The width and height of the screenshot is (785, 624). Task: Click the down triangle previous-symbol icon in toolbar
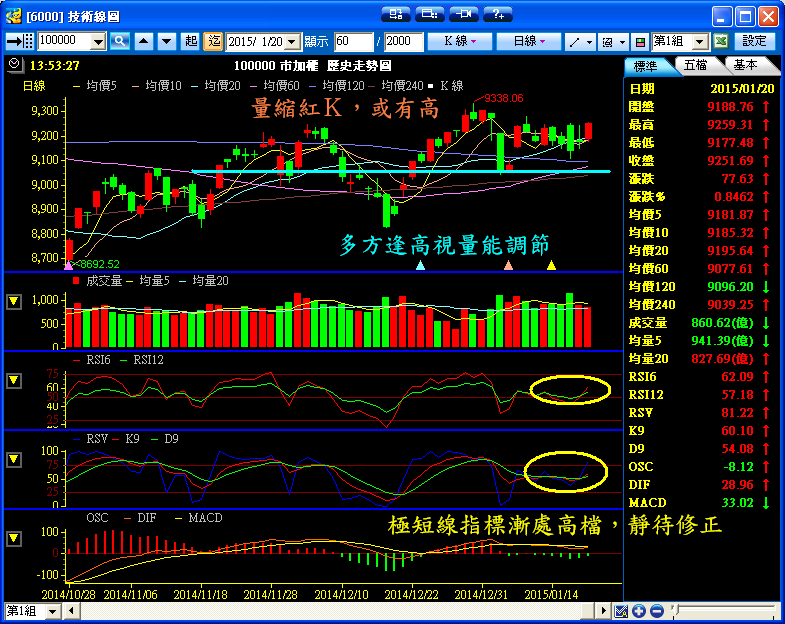point(166,41)
